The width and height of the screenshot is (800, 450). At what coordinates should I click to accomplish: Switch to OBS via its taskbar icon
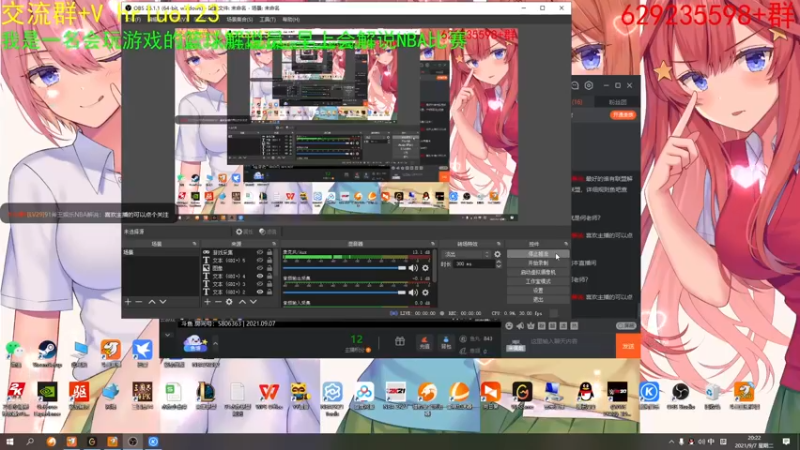pyautogui.click(x=133, y=441)
